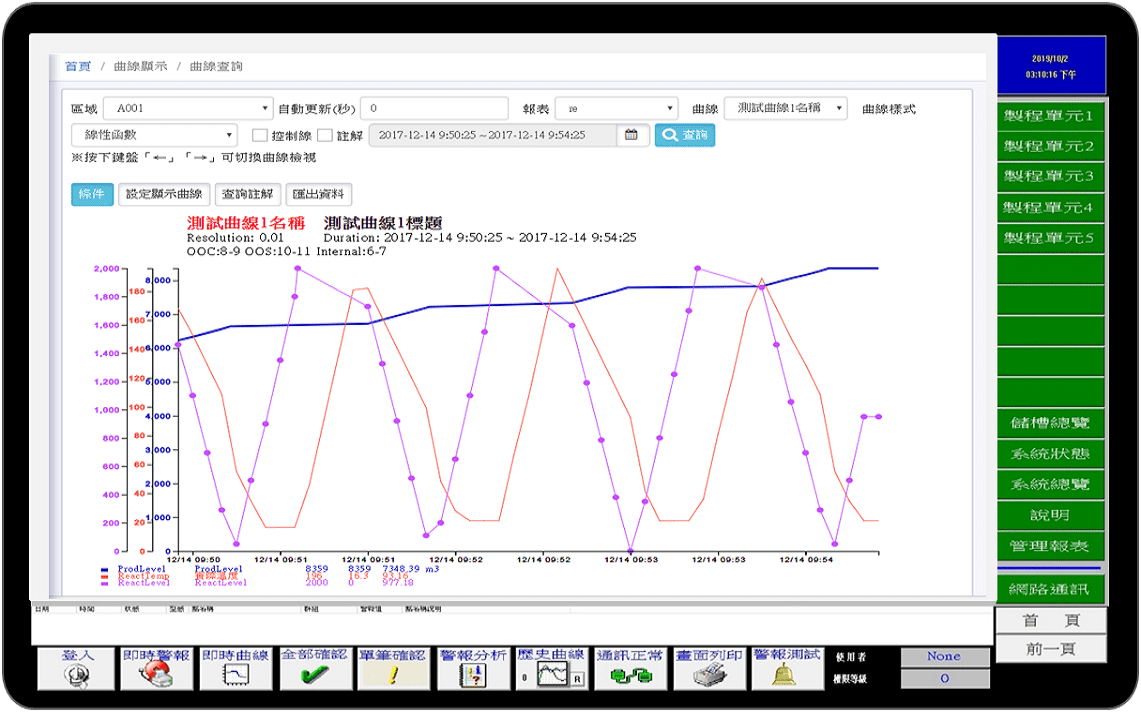Select 製程單元3 in the right sidebar

tap(1050, 177)
